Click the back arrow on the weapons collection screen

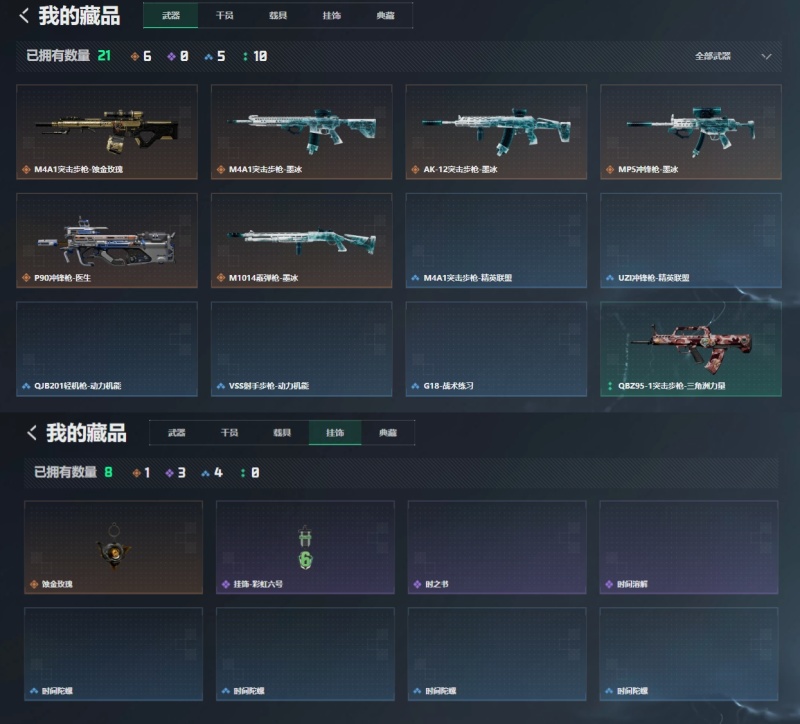(23, 15)
